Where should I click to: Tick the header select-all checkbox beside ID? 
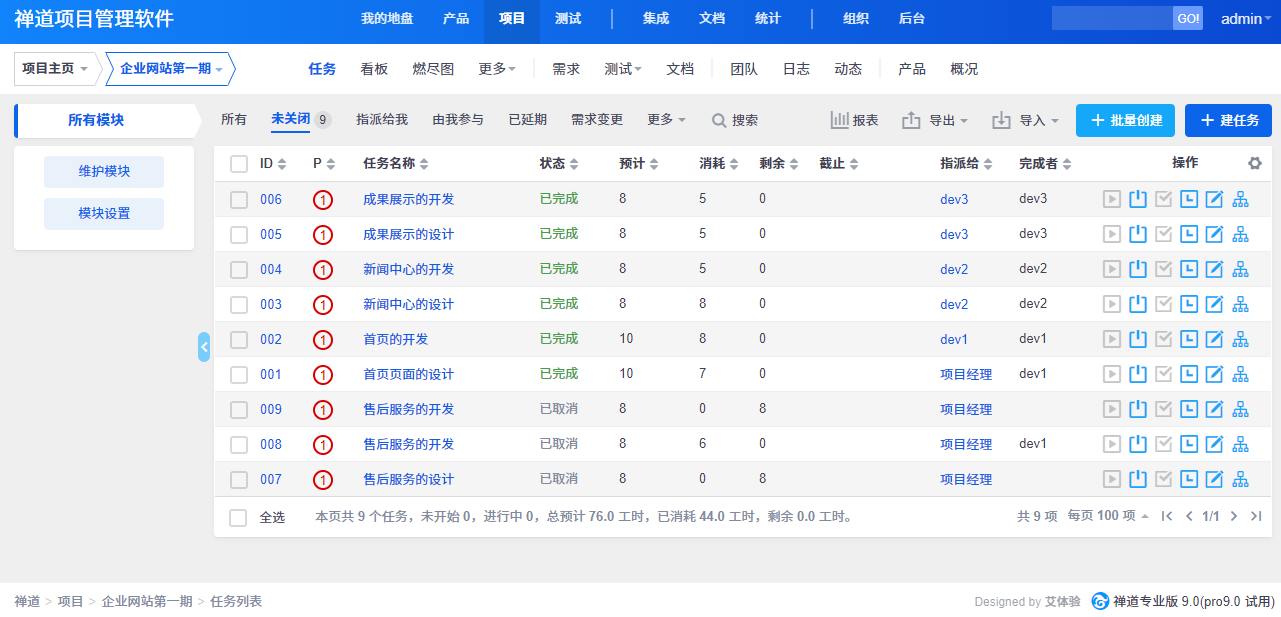(x=239, y=164)
